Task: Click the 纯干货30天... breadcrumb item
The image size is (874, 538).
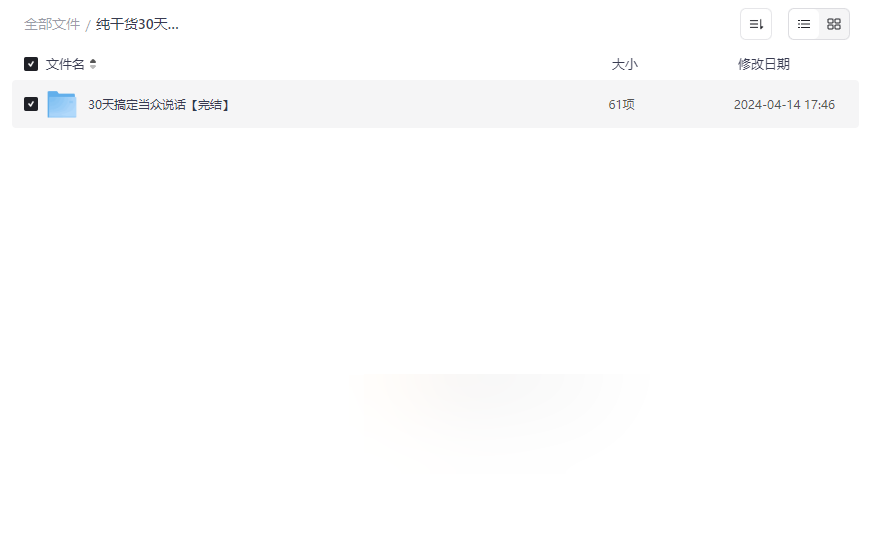Action: (x=137, y=25)
